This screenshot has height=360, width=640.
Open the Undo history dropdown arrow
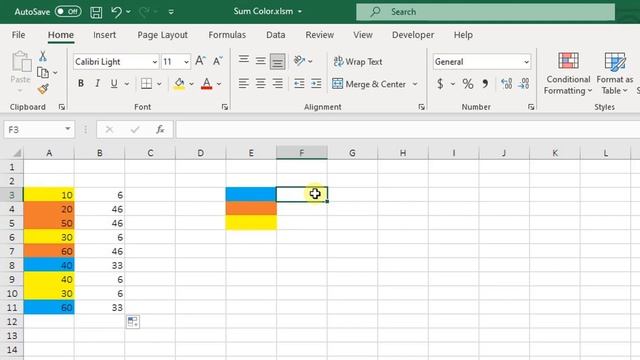click(129, 12)
